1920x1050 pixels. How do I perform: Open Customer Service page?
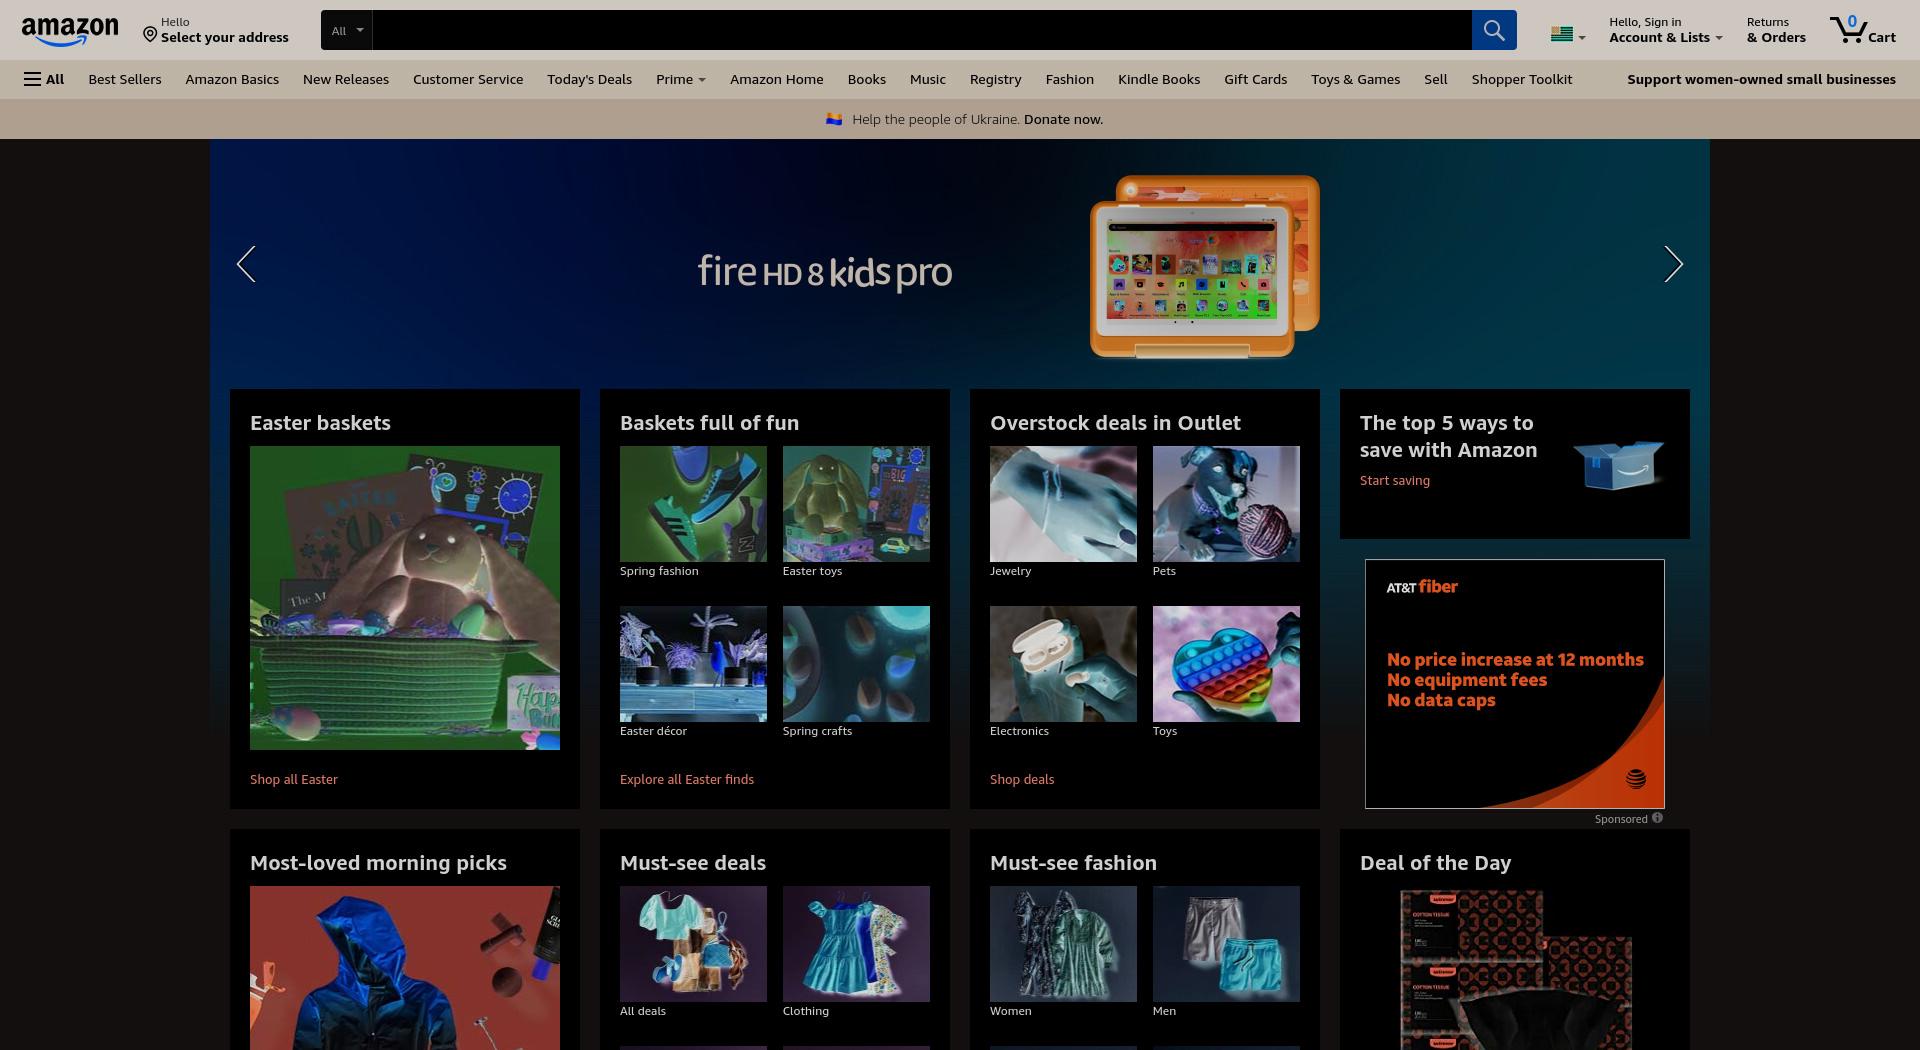pos(468,79)
